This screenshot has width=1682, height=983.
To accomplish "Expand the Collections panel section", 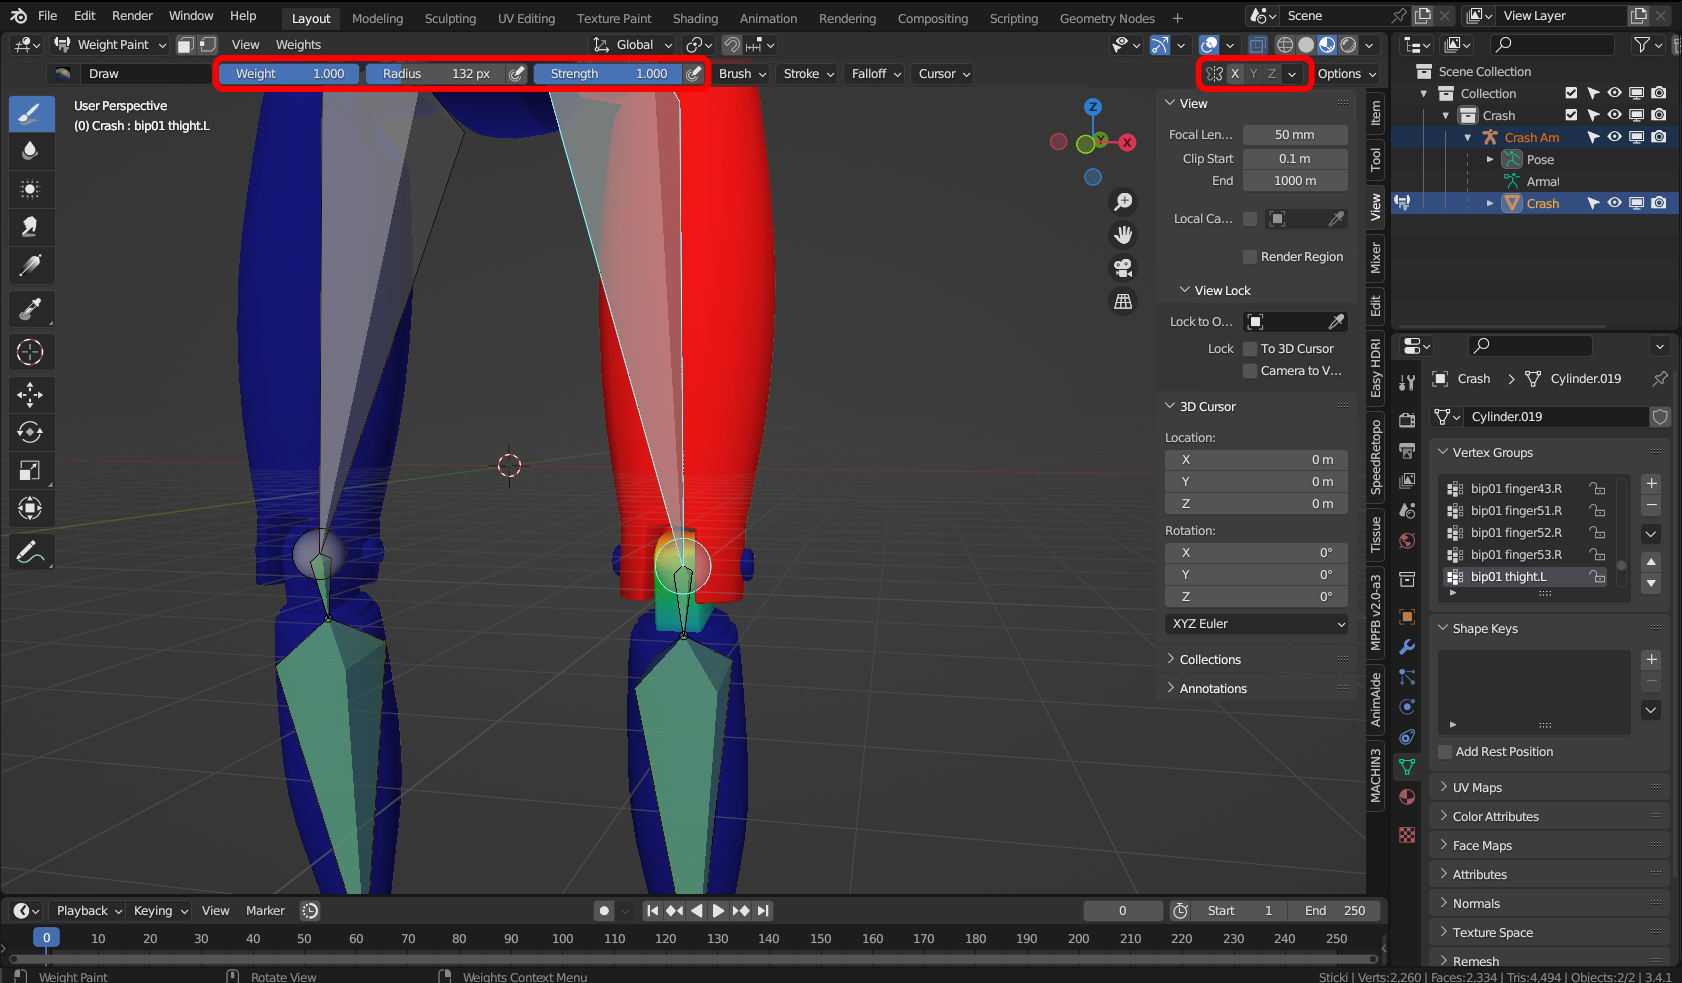I will coord(1210,660).
